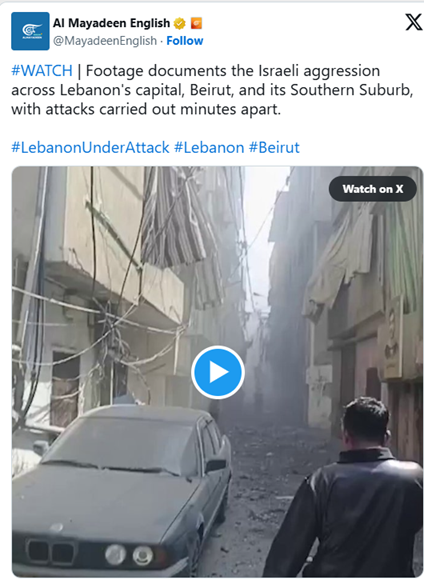Open the #Lebanon hashtag
The height and width of the screenshot is (580, 424).
[x=209, y=148]
